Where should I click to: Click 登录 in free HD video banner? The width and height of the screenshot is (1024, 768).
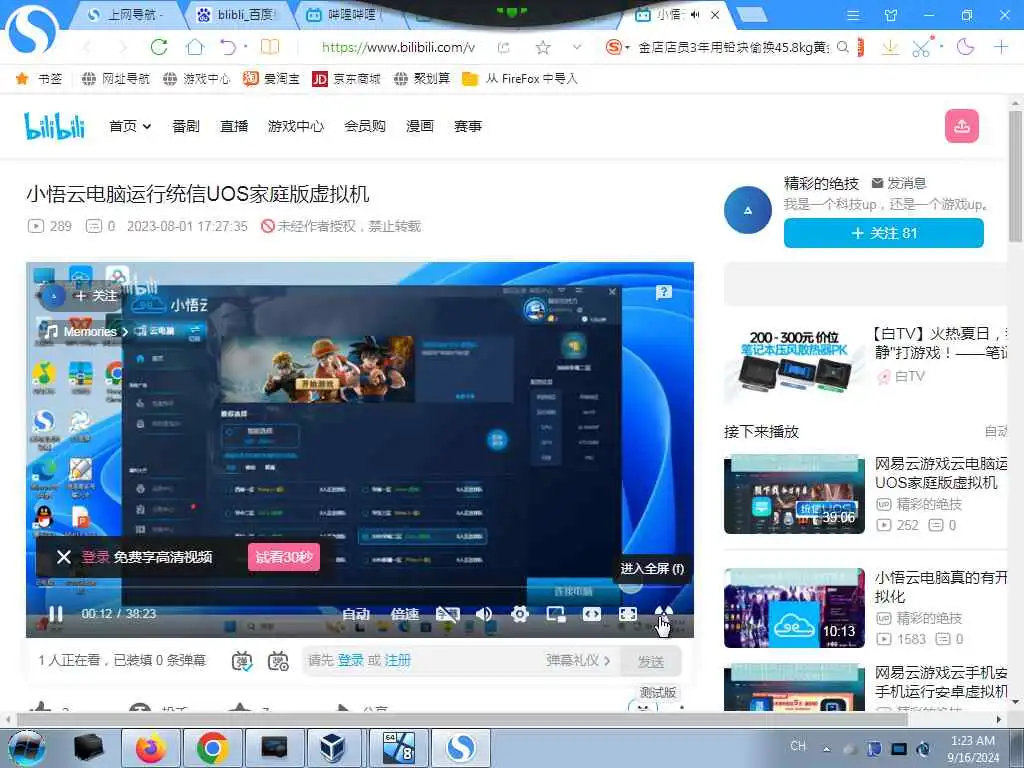95,557
